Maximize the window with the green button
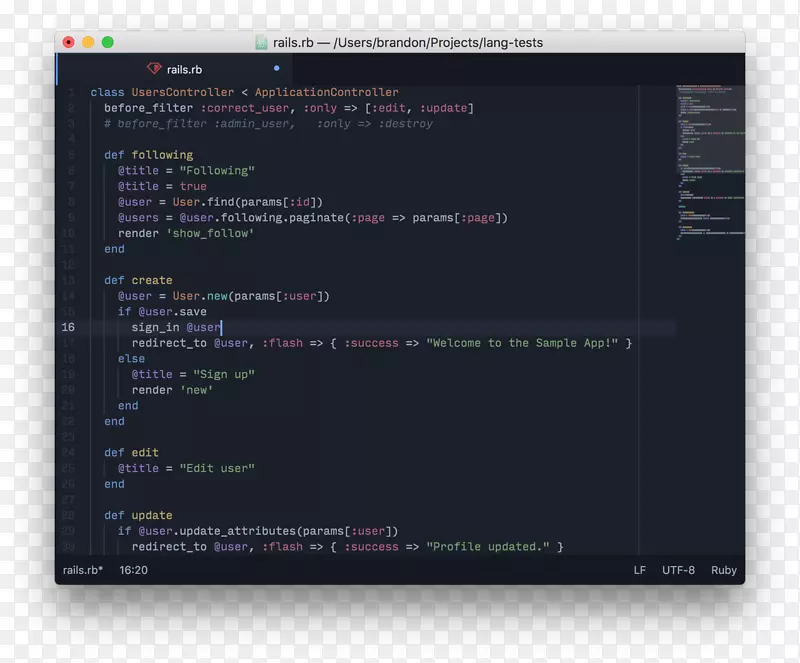This screenshot has width=800, height=663. tap(108, 42)
